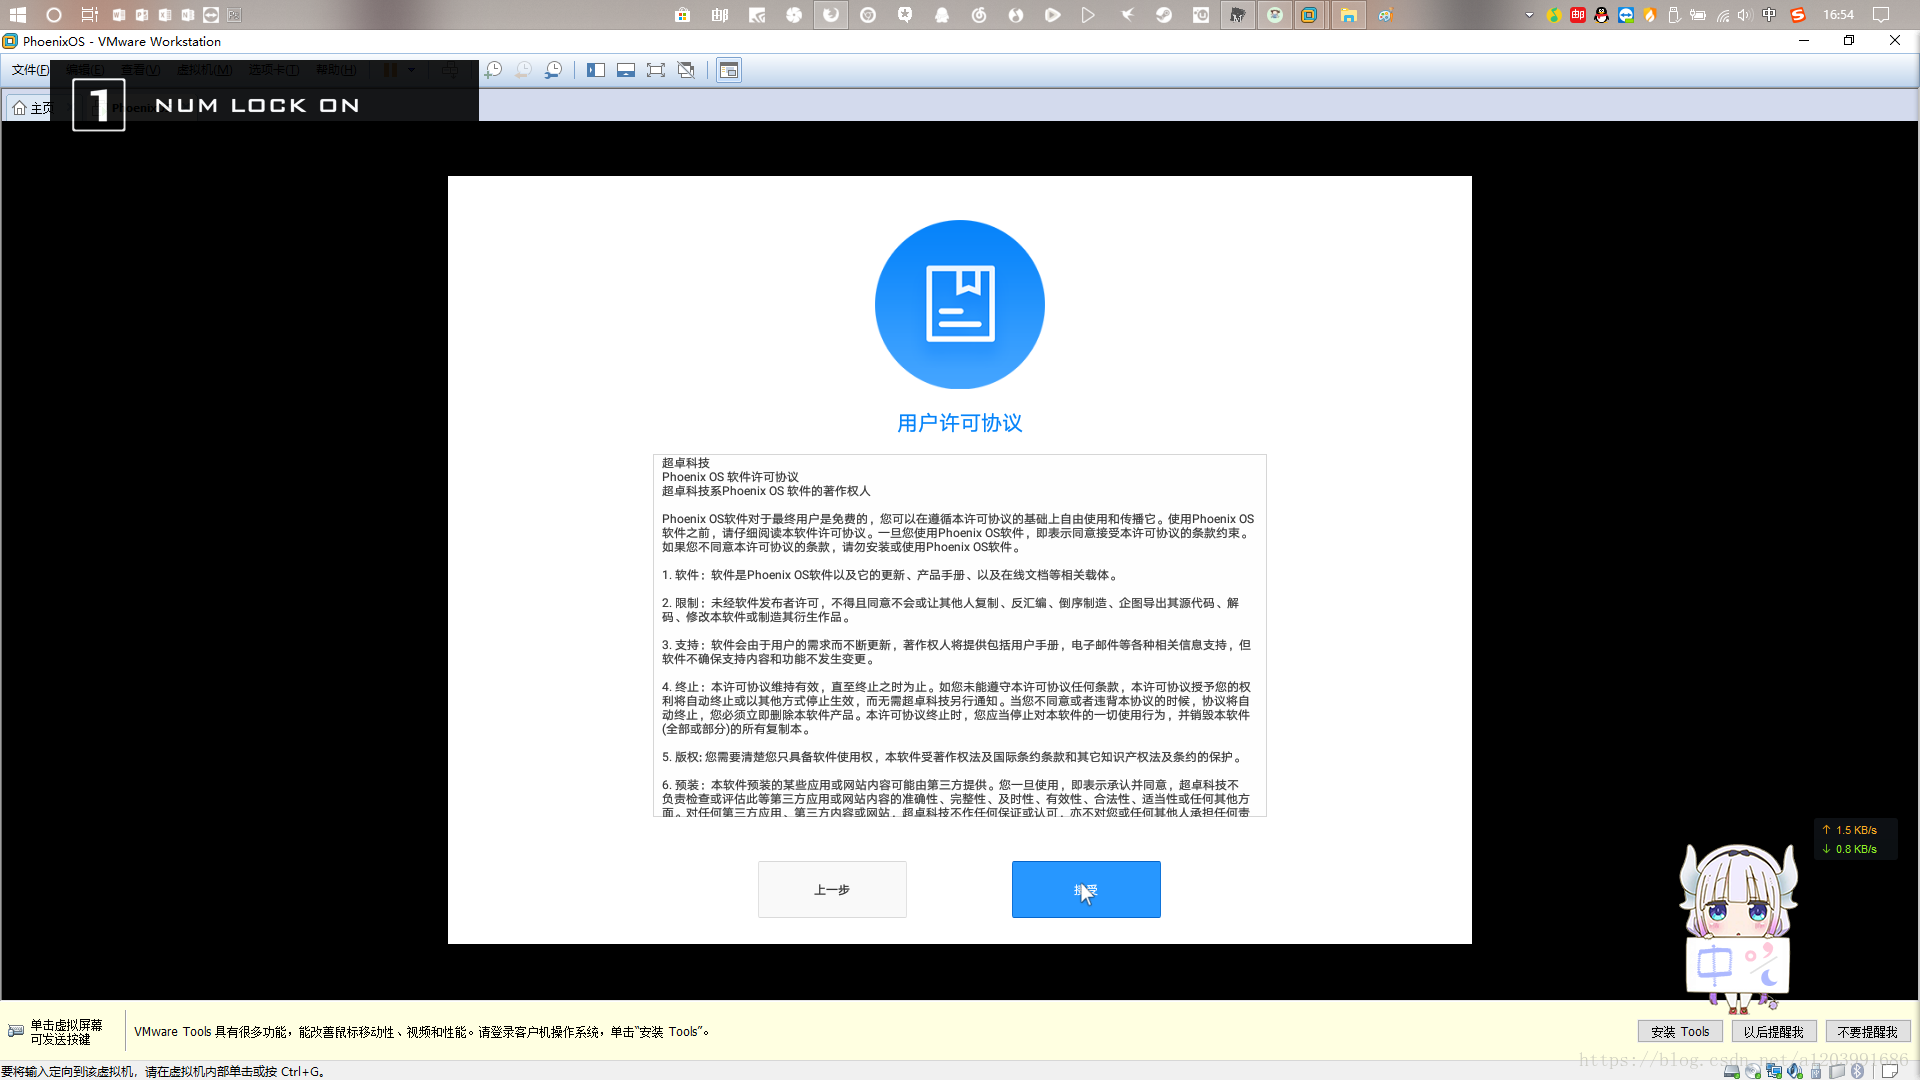1920x1080 pixels.
Task: Click the hard disk status icon
Action: click(1732, 1071)
